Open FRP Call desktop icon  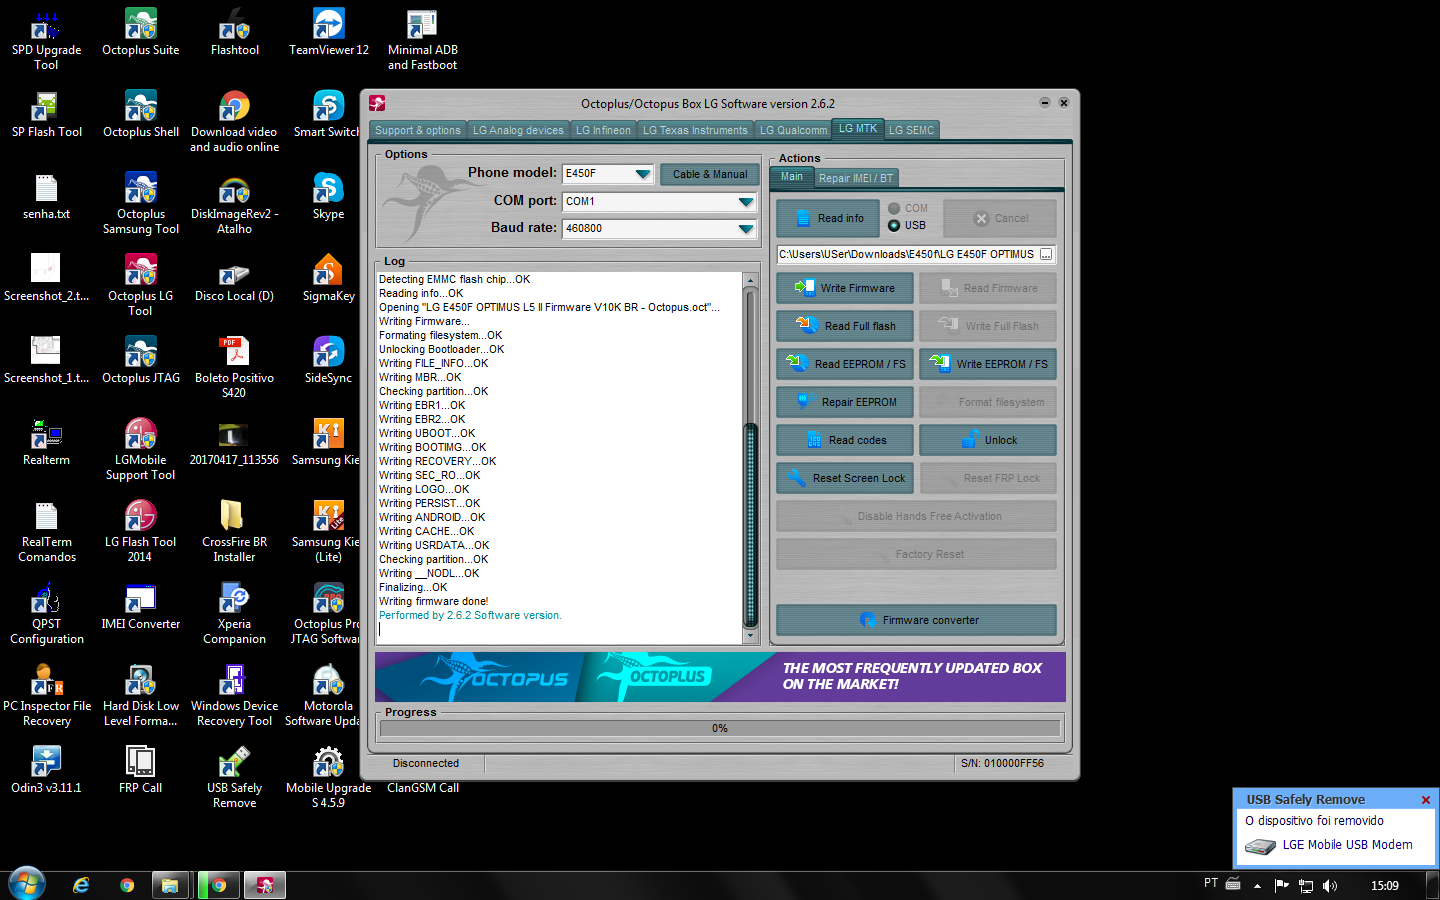(141, 770)
